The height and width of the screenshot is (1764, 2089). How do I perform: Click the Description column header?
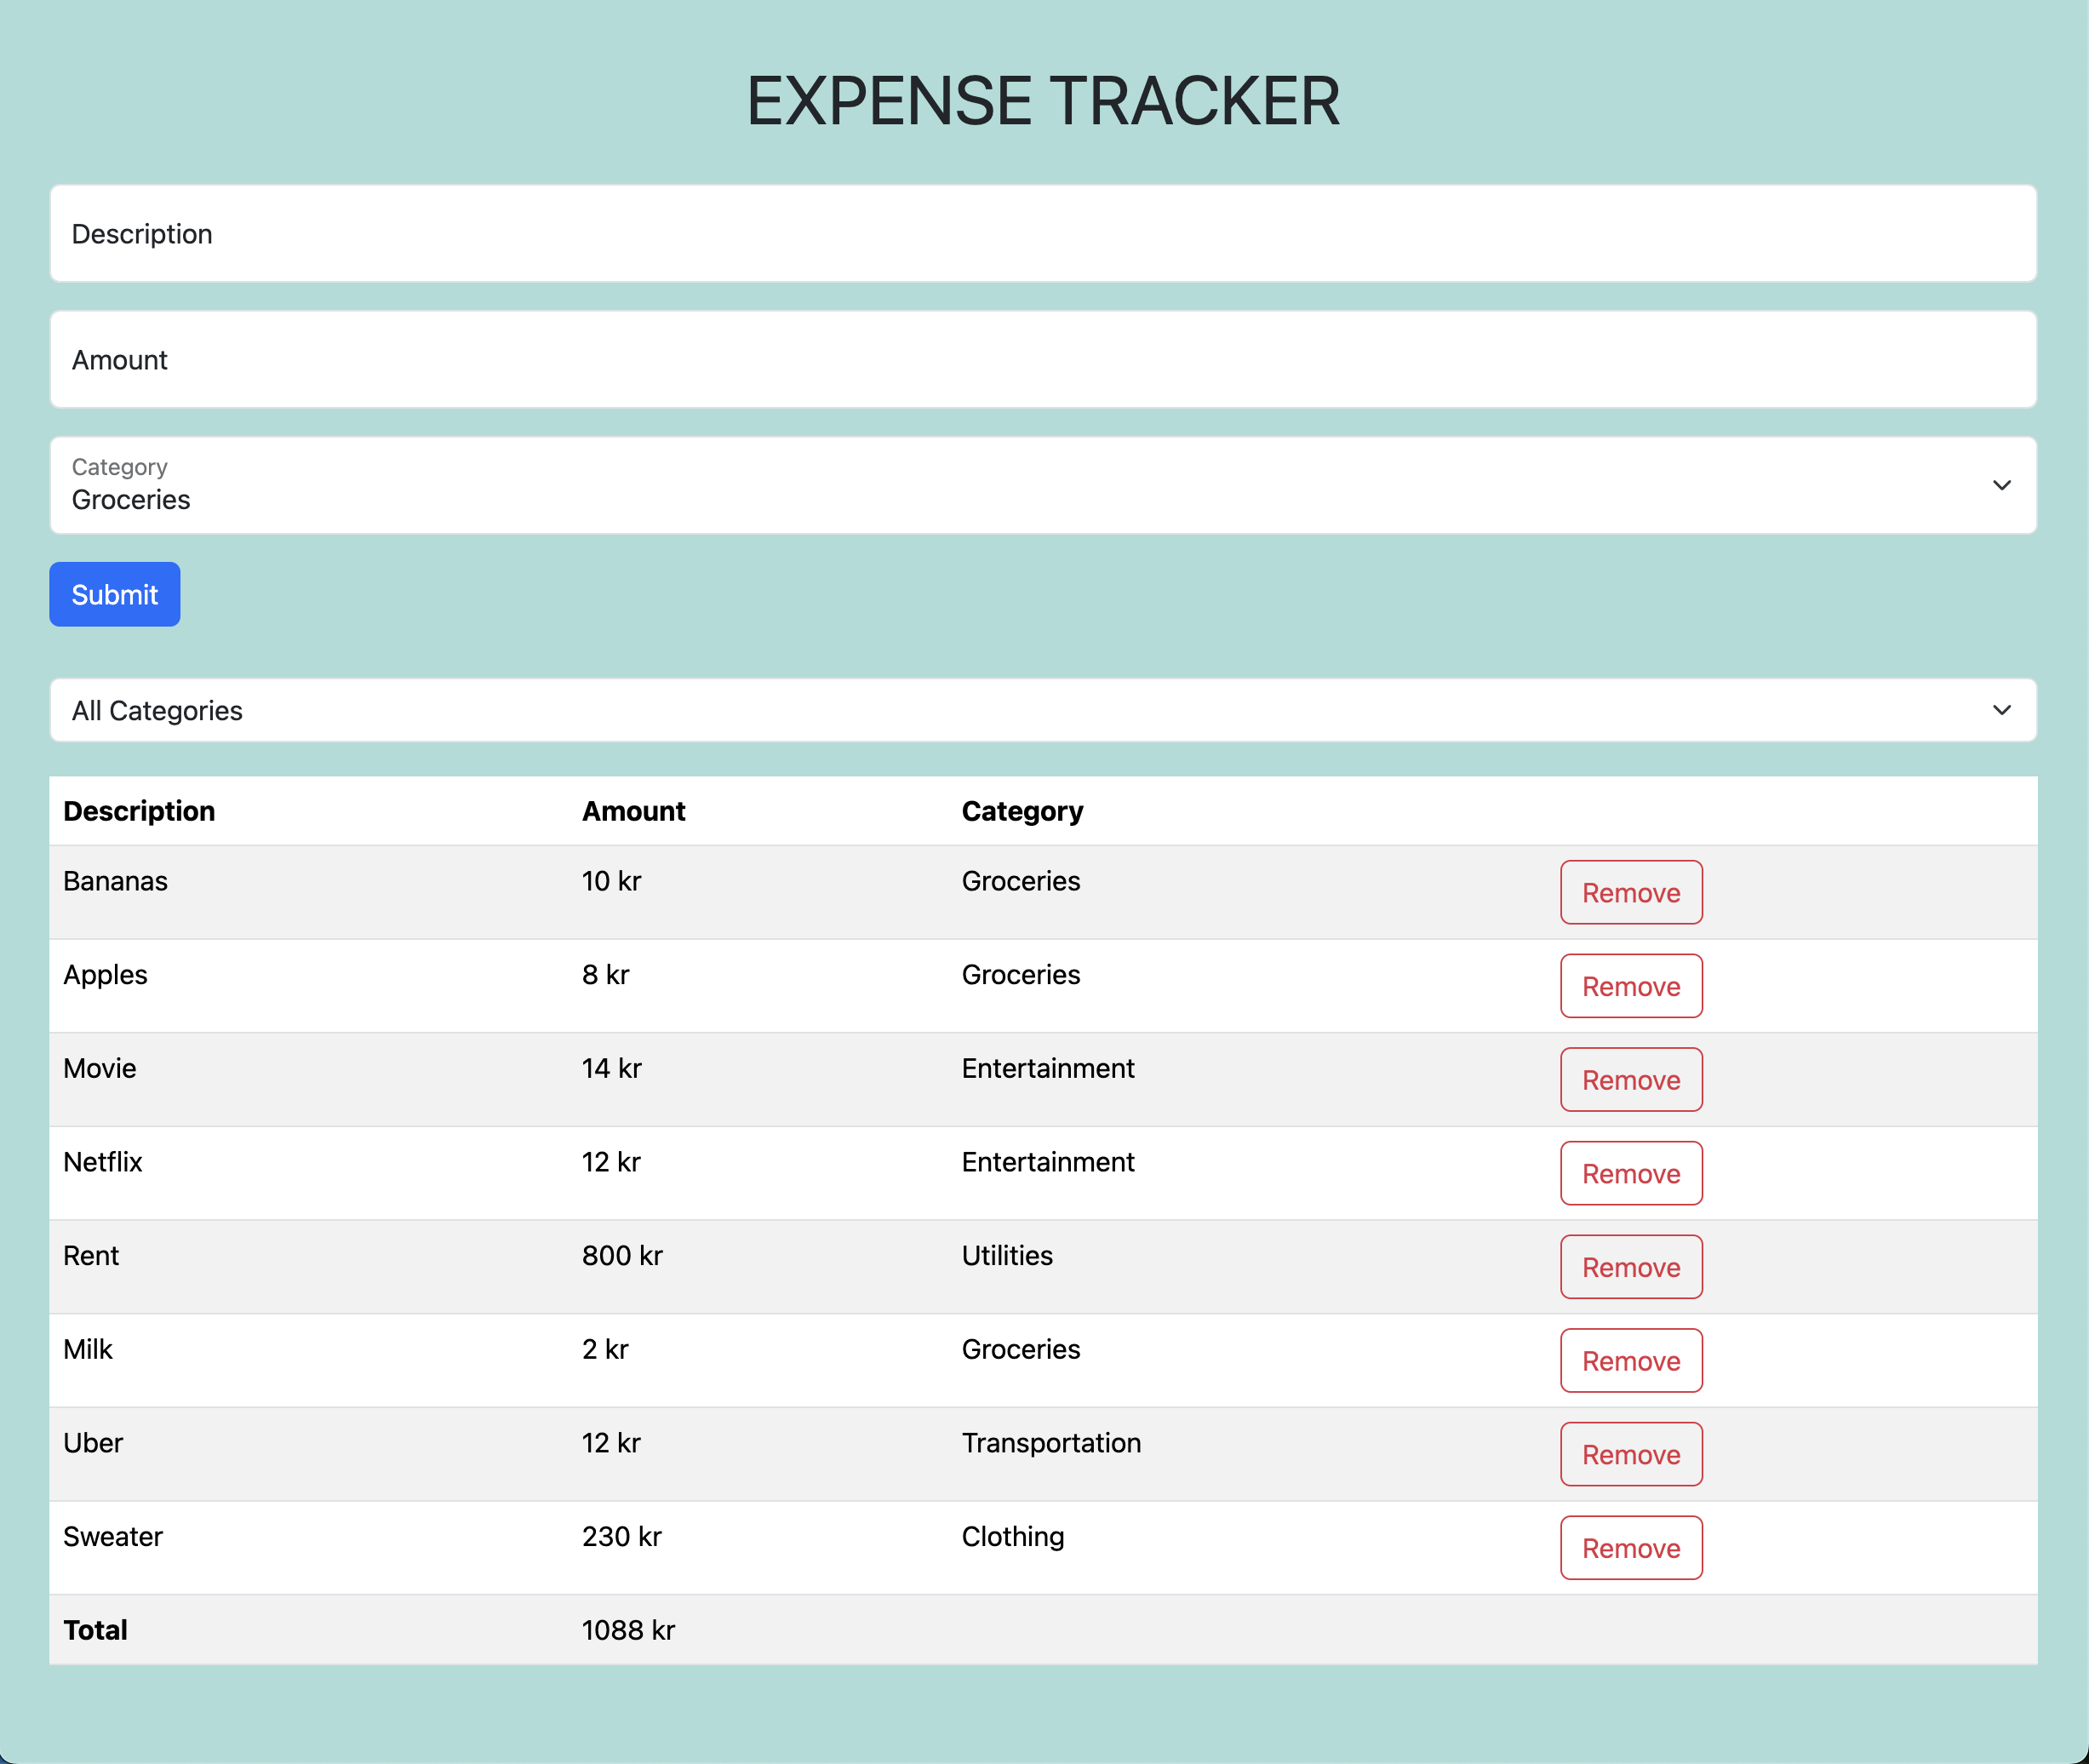139,811
